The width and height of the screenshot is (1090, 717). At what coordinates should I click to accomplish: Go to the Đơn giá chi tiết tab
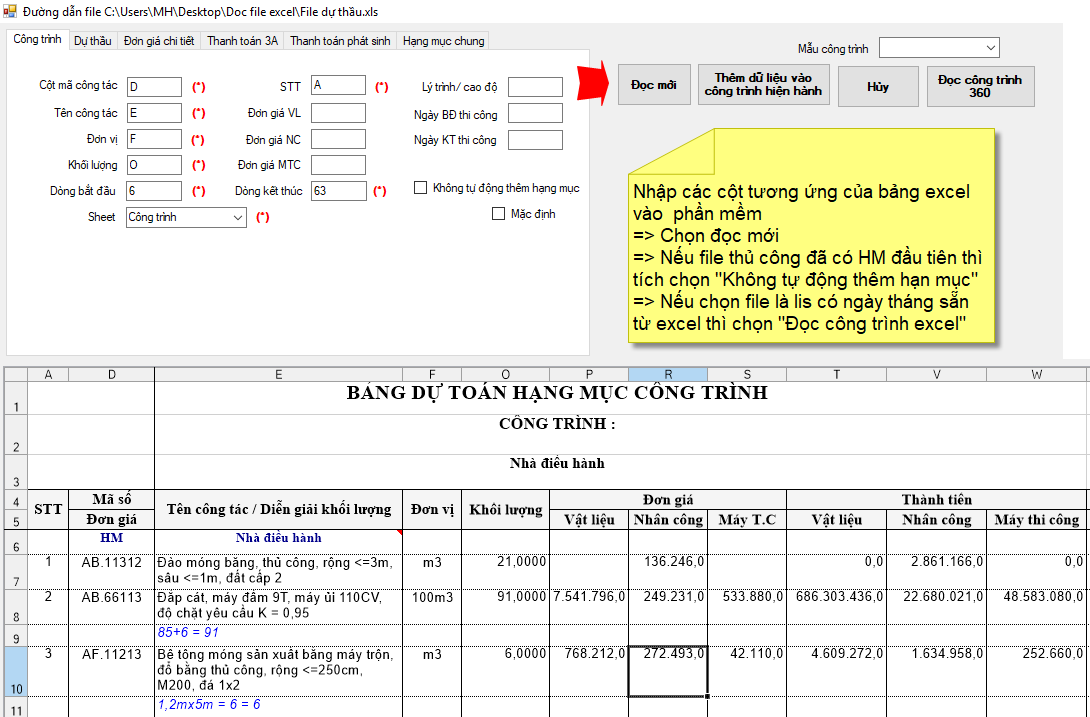159,41
